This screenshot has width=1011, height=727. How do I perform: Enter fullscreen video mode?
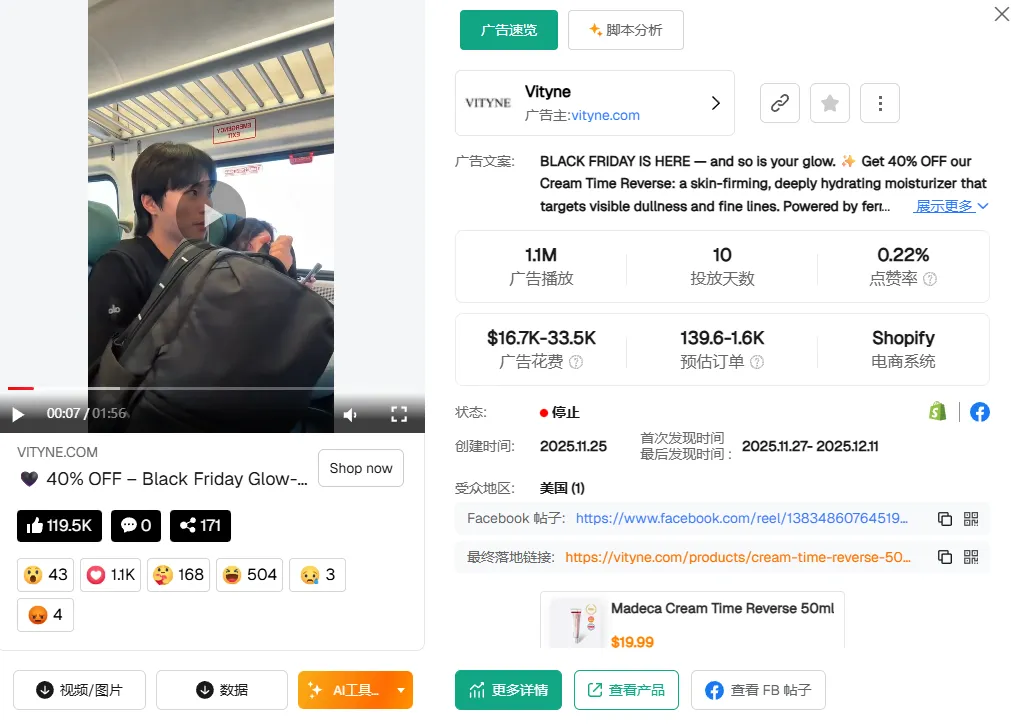[399, 414]
